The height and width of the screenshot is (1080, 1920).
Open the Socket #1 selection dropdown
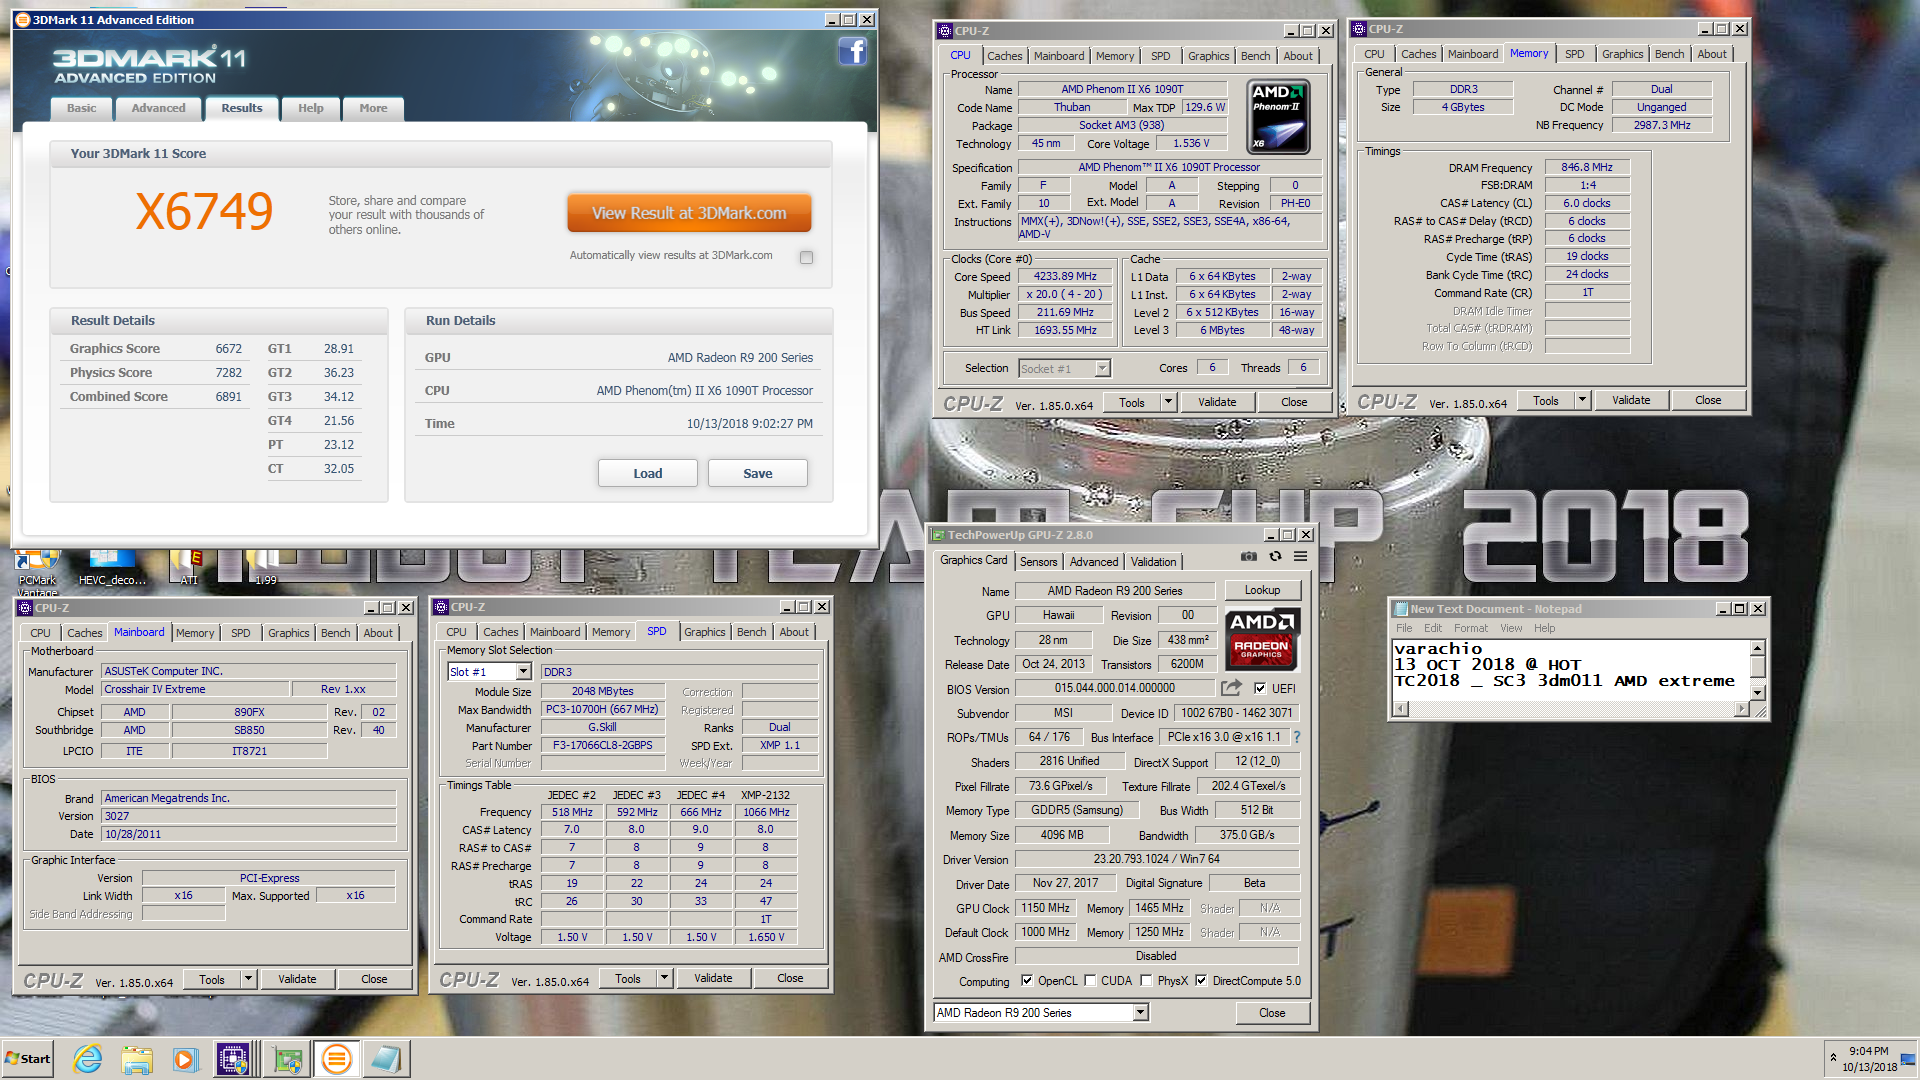point(1102,369)
